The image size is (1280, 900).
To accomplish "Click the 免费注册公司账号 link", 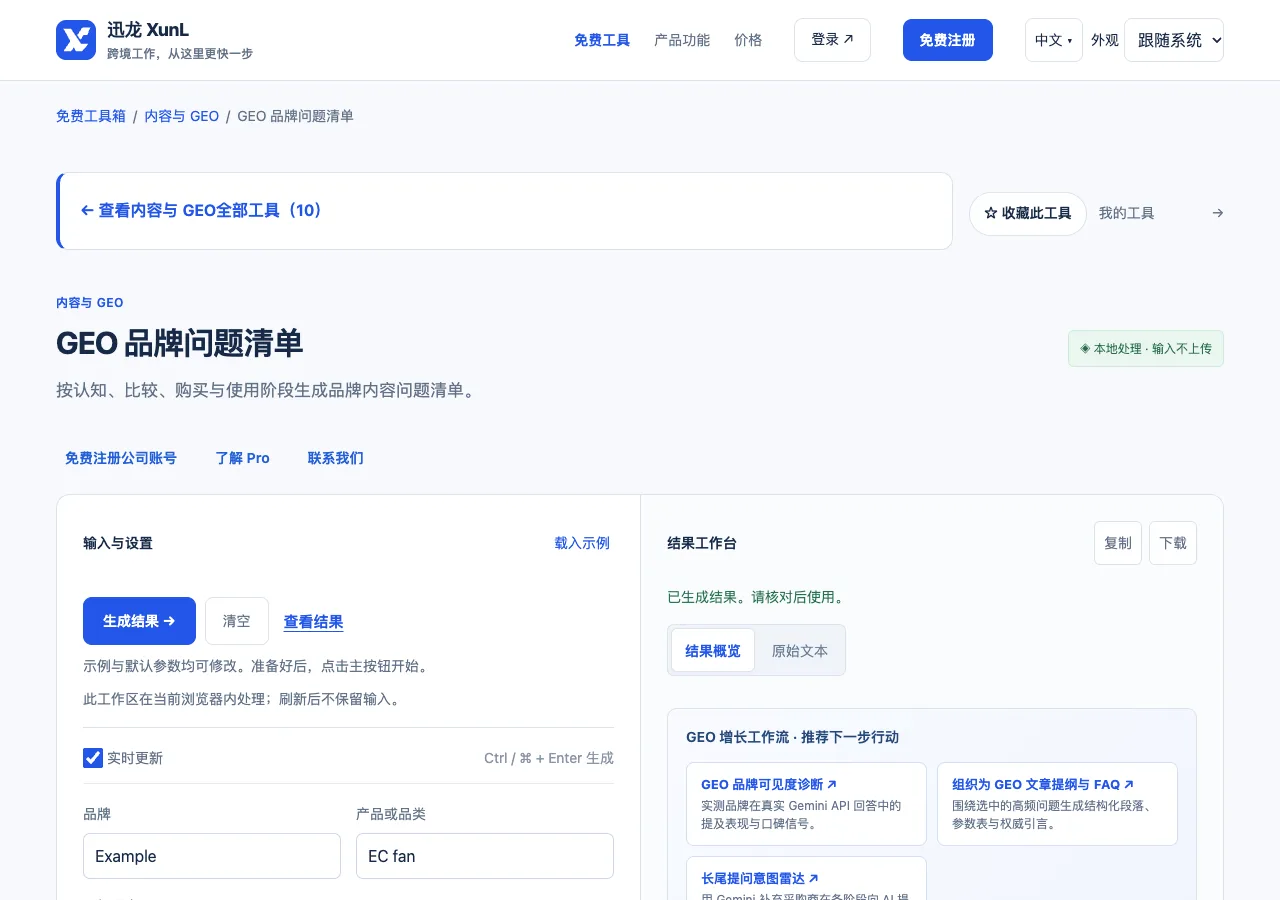I will (121, 458).
